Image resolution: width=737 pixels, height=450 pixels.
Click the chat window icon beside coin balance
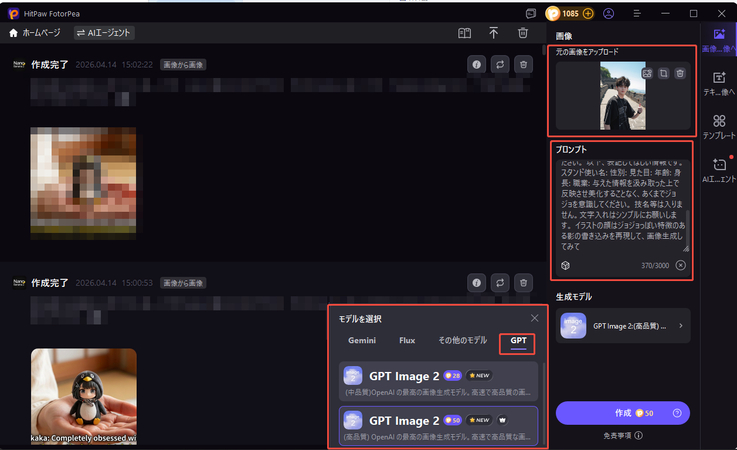(531, 14)
